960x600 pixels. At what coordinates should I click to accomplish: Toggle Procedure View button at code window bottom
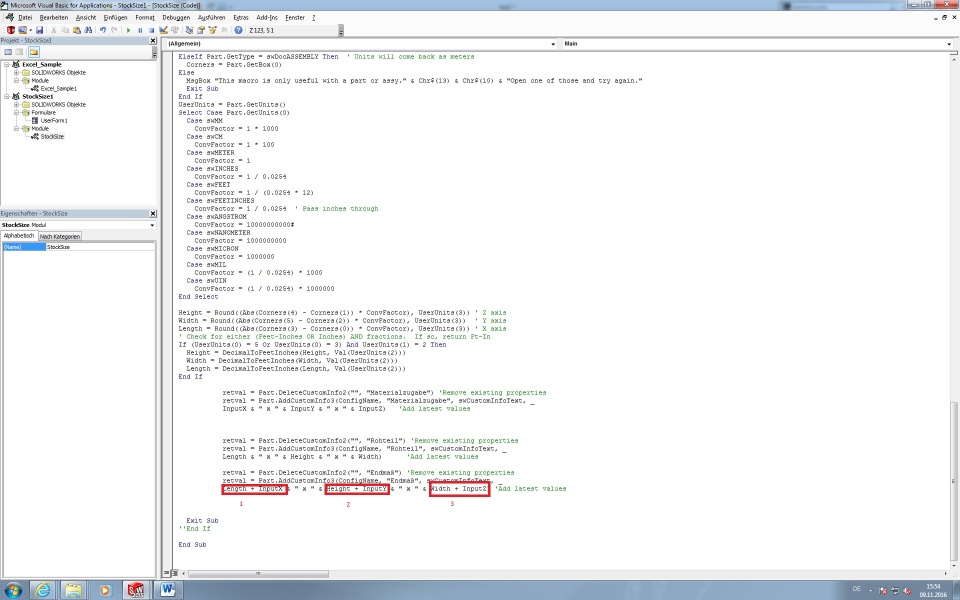(x=166, y=573)
